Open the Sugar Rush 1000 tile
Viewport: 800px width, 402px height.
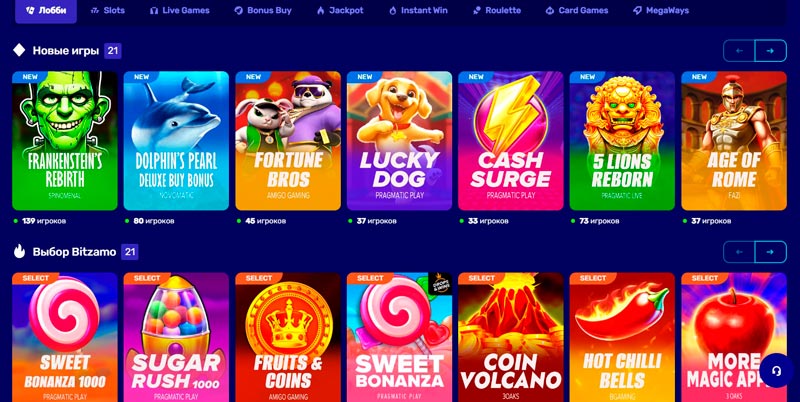176,337
